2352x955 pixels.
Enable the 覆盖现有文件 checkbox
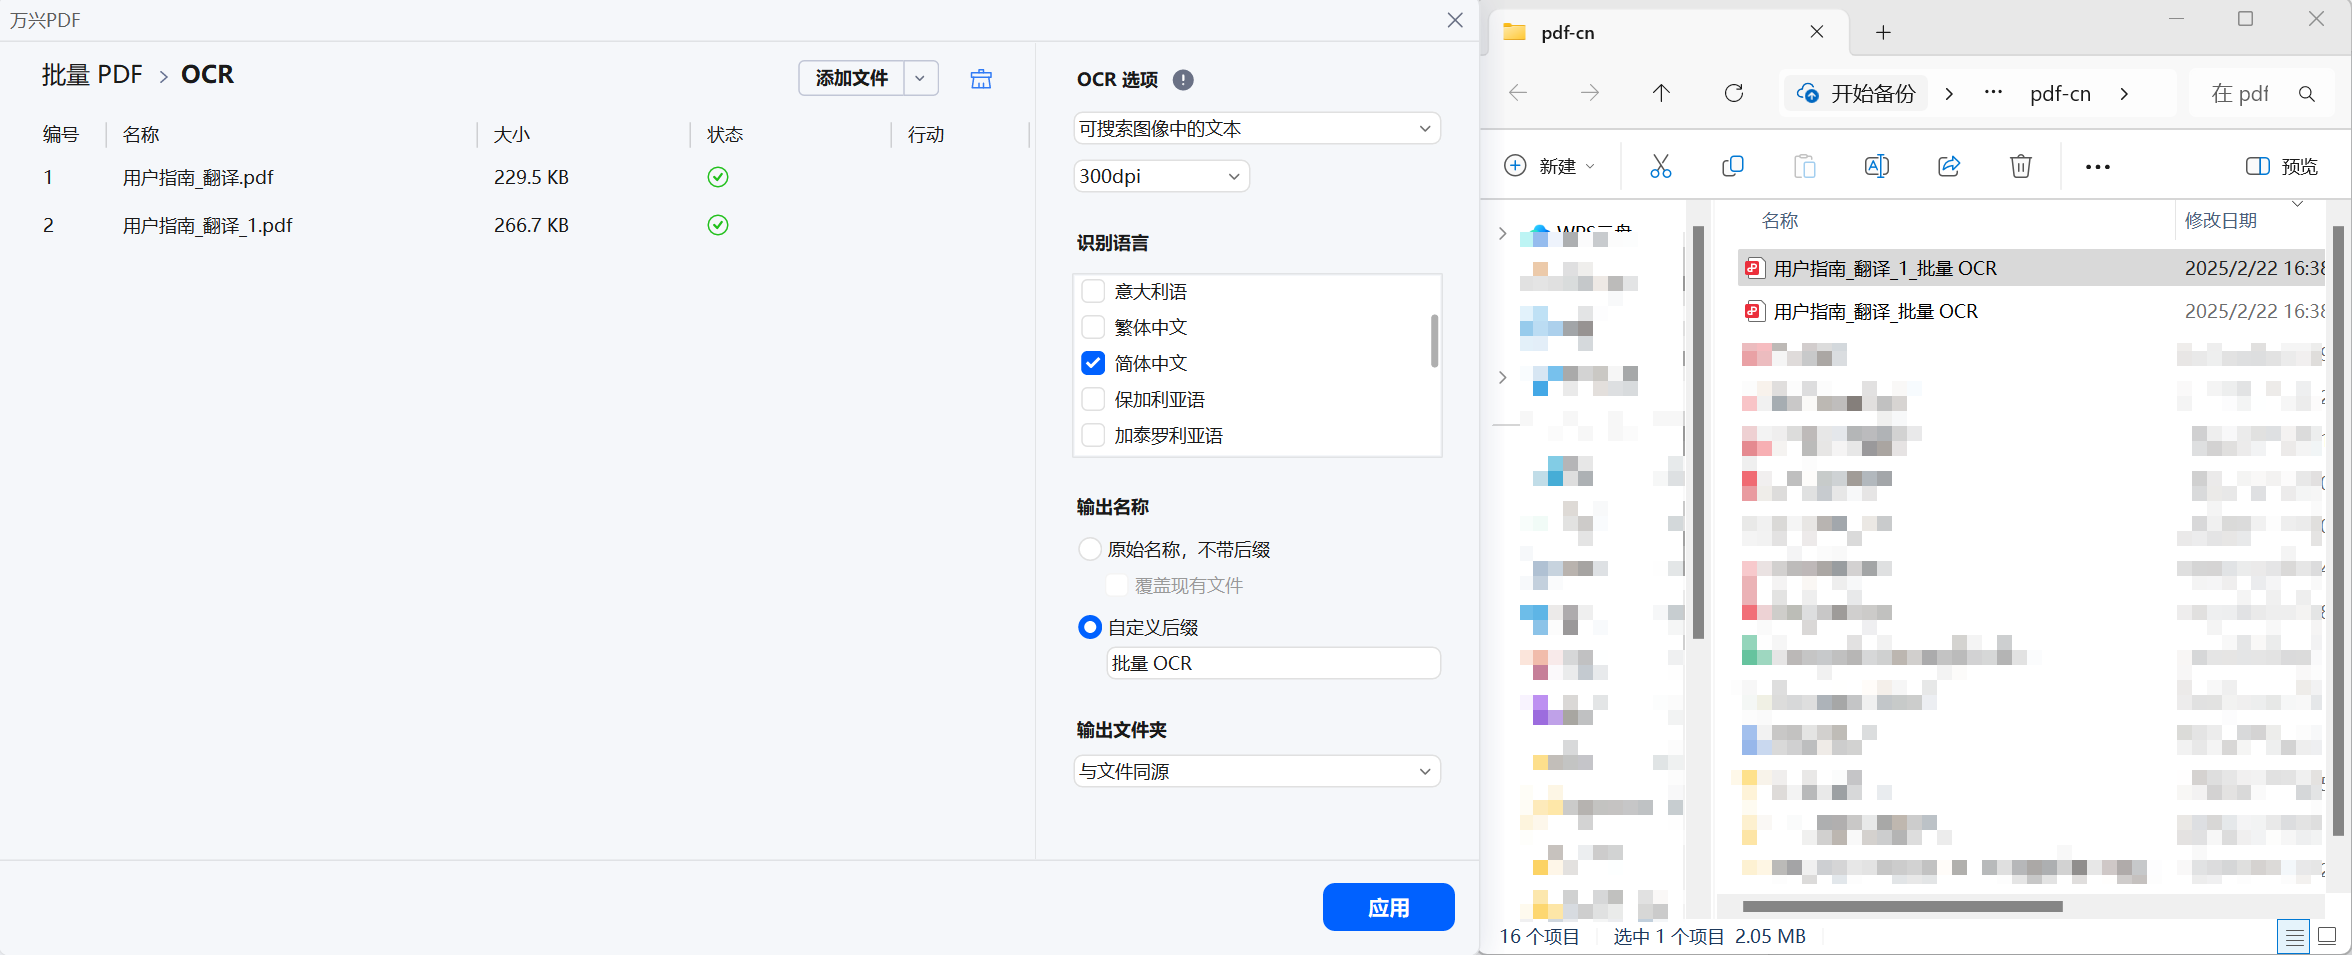[1117, 585]
